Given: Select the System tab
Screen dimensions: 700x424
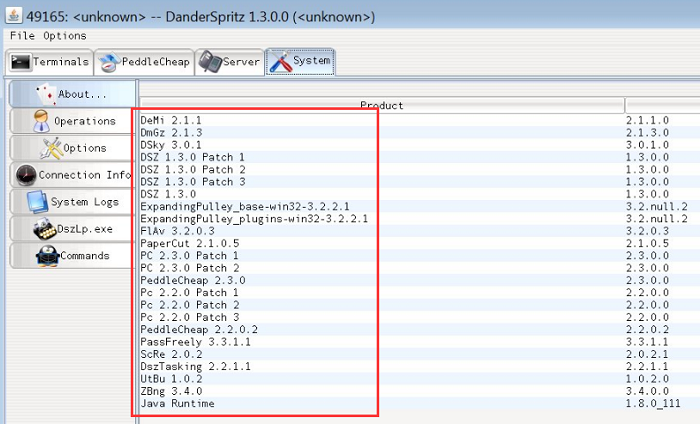Looking at the screenshot, I should coord(300,62).
